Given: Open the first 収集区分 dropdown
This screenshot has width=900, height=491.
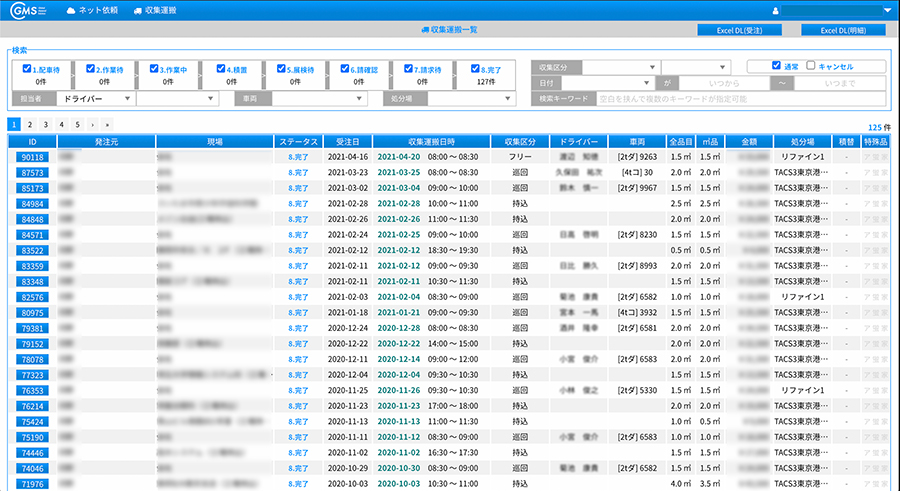Looking at the screenshot, I should [x=620, y=67].
